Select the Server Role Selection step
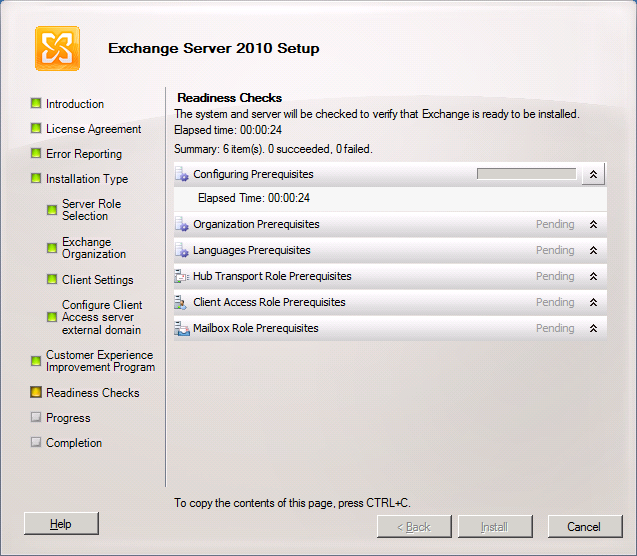This screenshot has width=637, height=556. [x=91, y=210]
